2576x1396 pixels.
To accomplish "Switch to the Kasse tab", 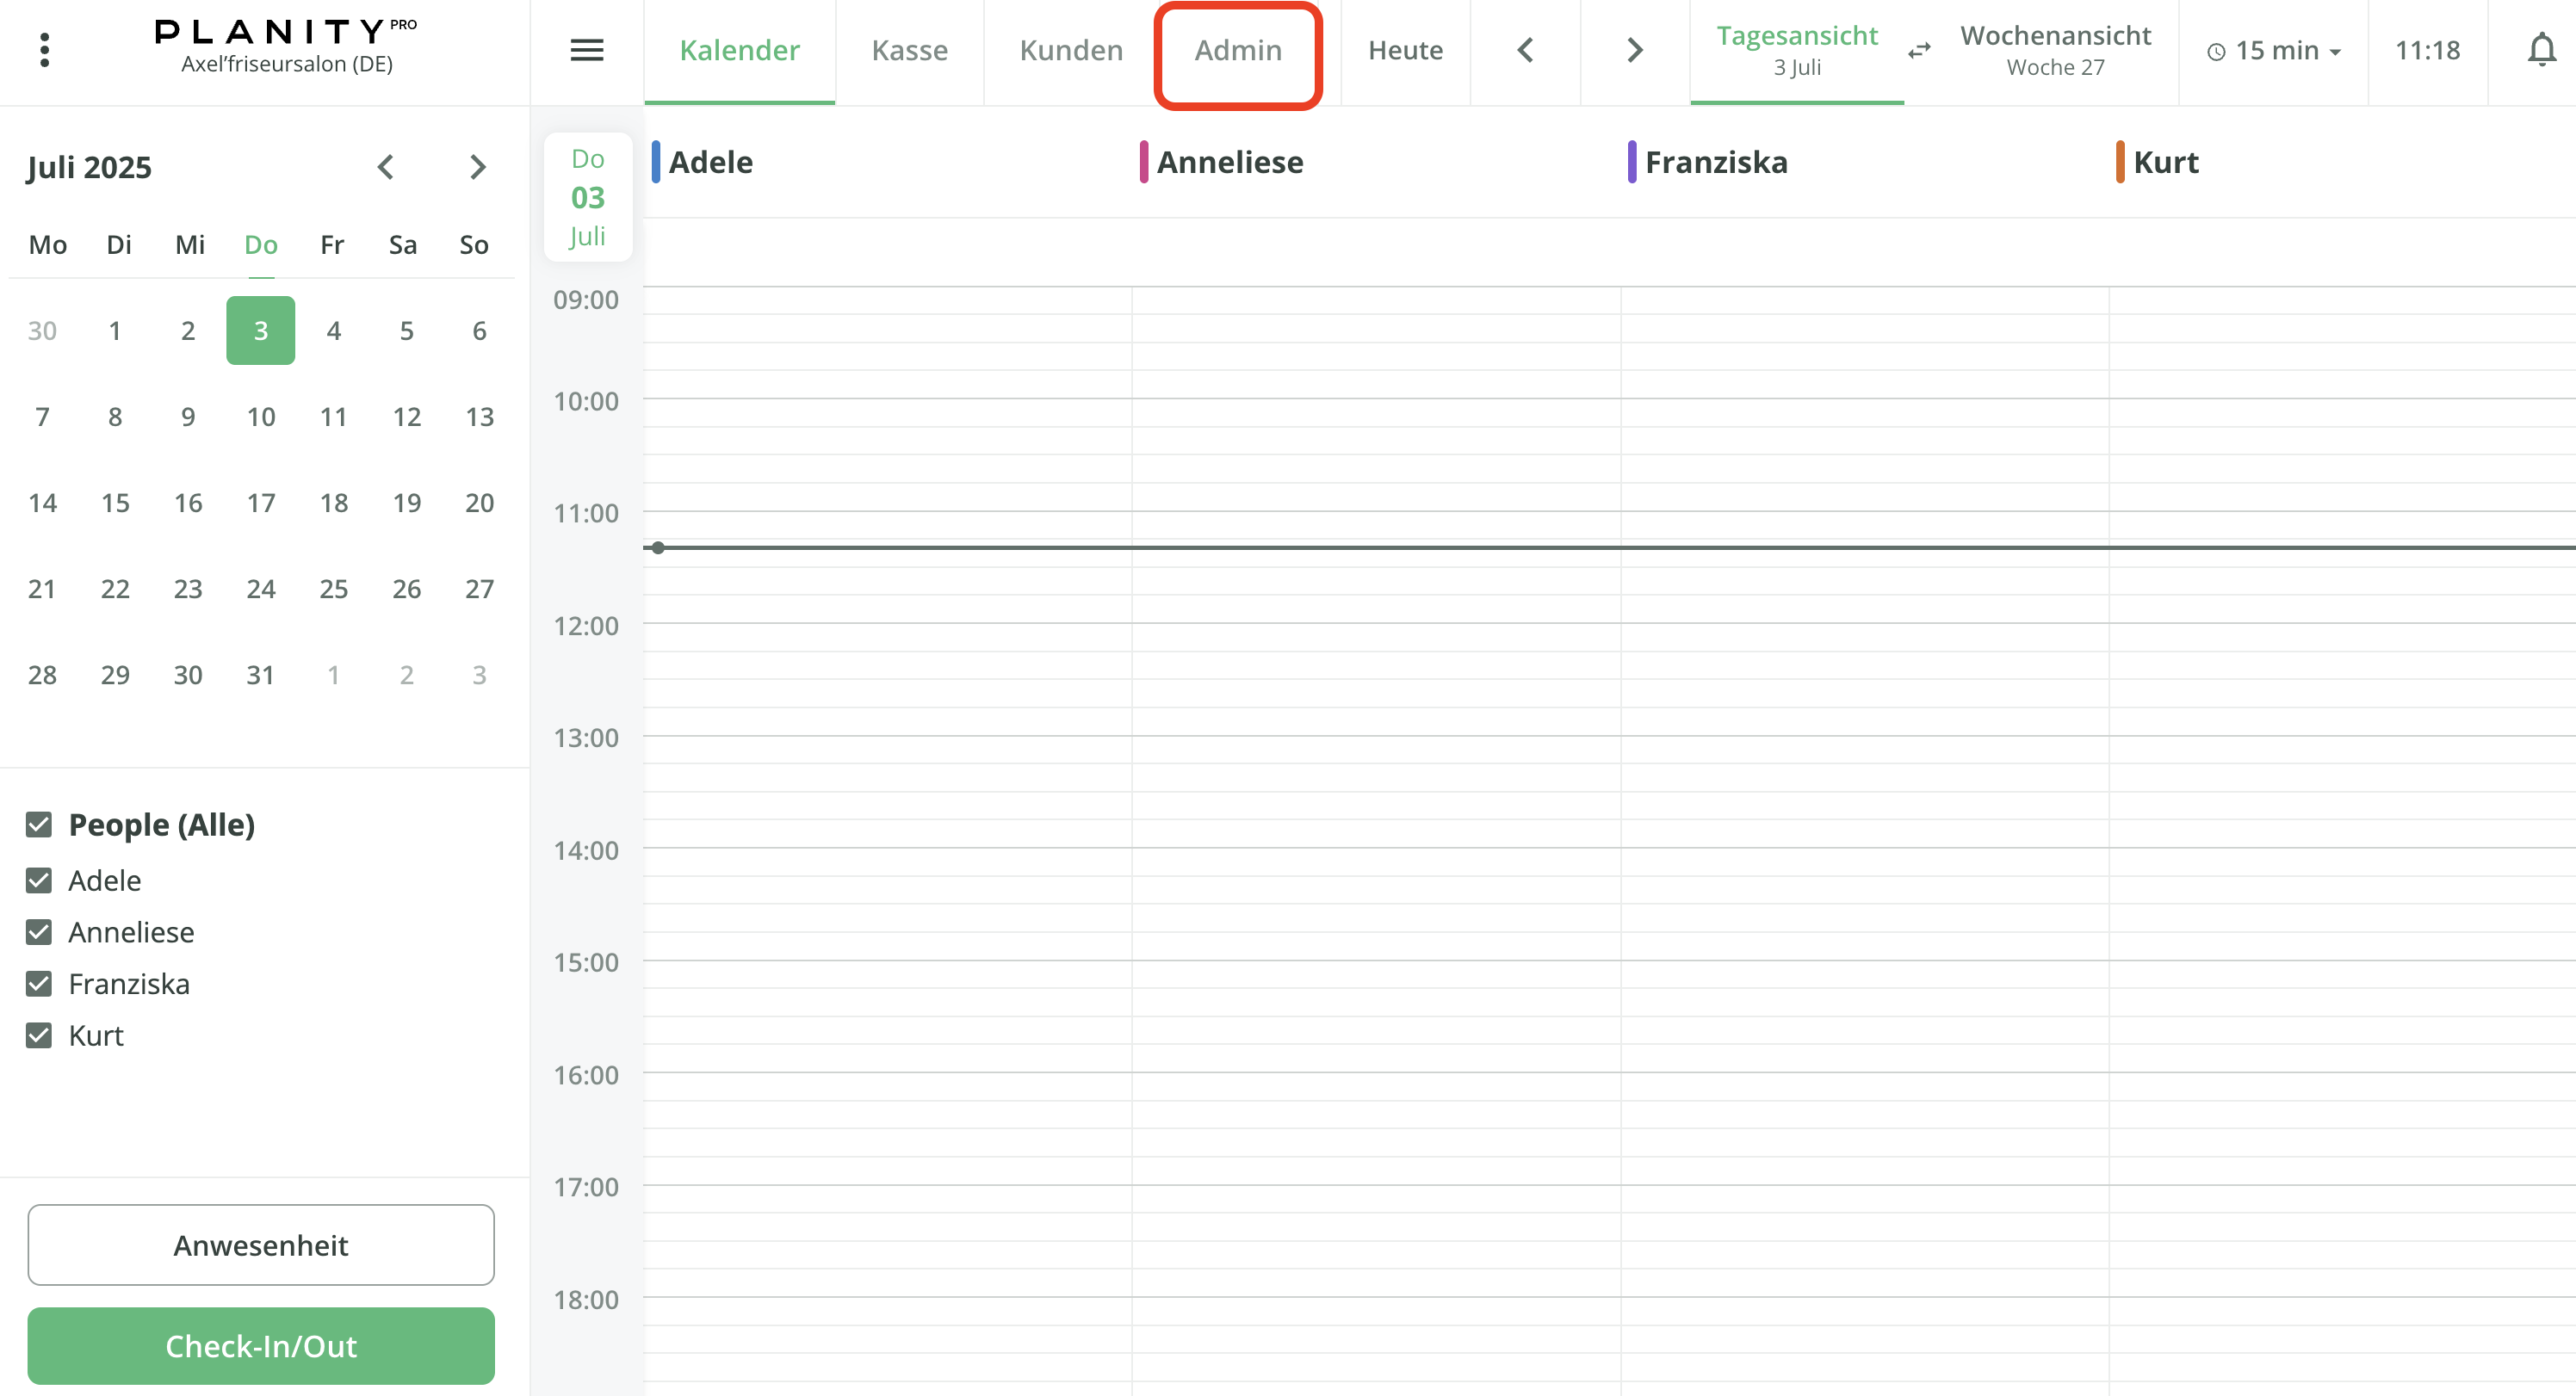I will coord(909,50).
